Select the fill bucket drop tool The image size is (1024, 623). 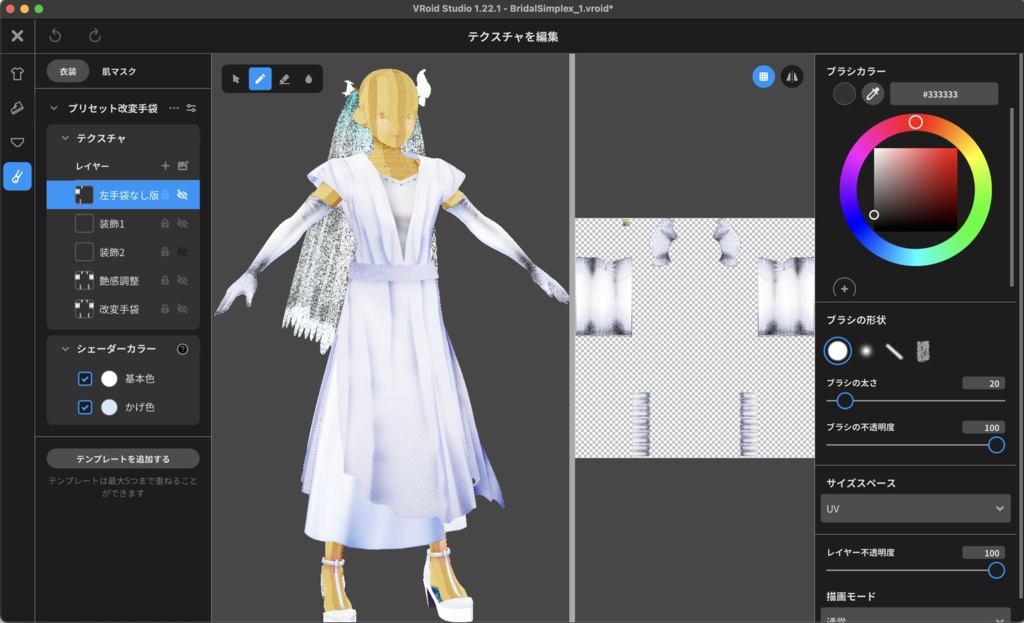308,79
